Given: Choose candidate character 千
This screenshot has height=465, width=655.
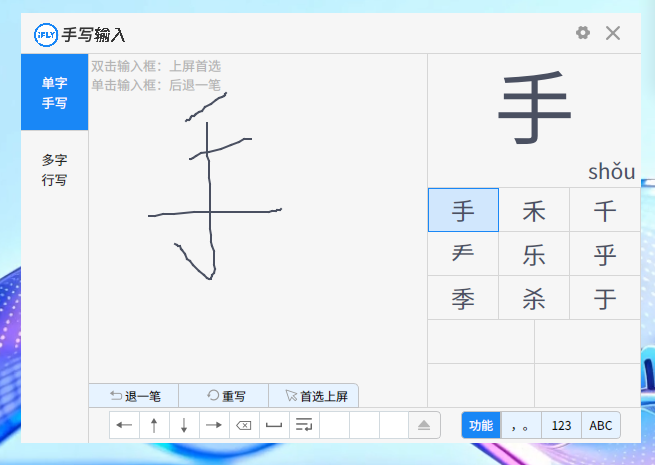Looking at the screenshot, I should pyautogui.click(x=605, y=210).
